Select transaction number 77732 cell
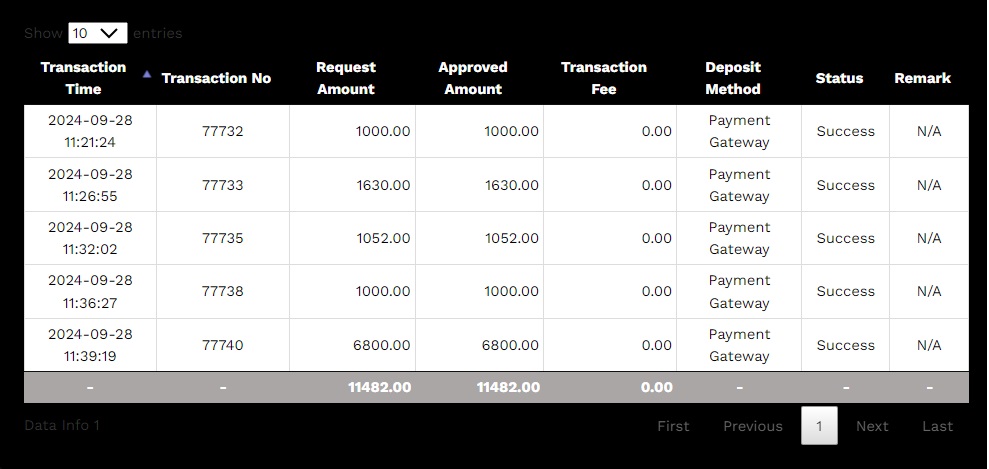 click(222, 131)
